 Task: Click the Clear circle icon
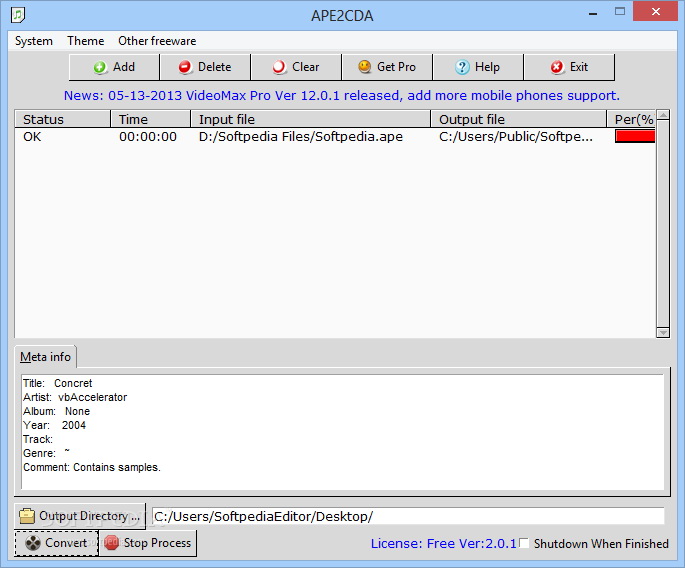[x=279, y=67]
